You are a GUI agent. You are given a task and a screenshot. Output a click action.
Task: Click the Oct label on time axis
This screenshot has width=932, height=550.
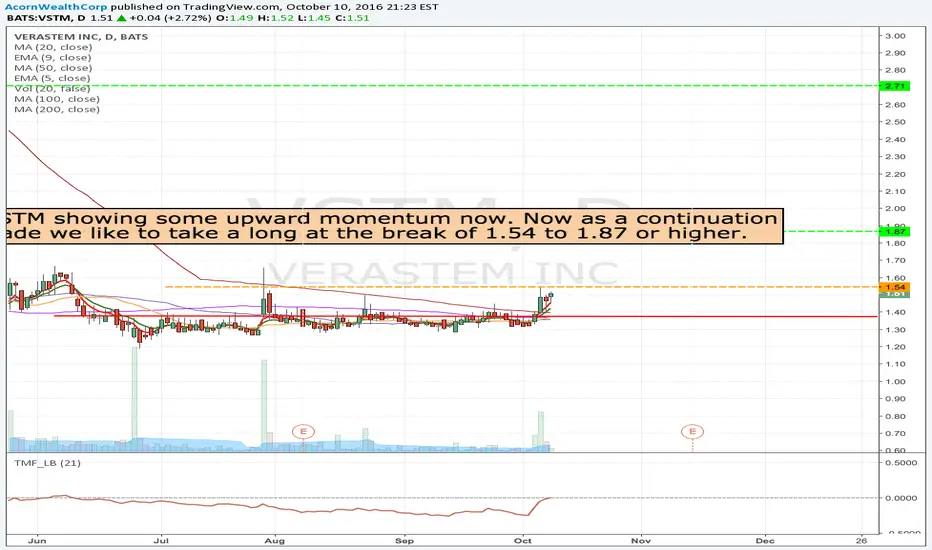(523, 540)
